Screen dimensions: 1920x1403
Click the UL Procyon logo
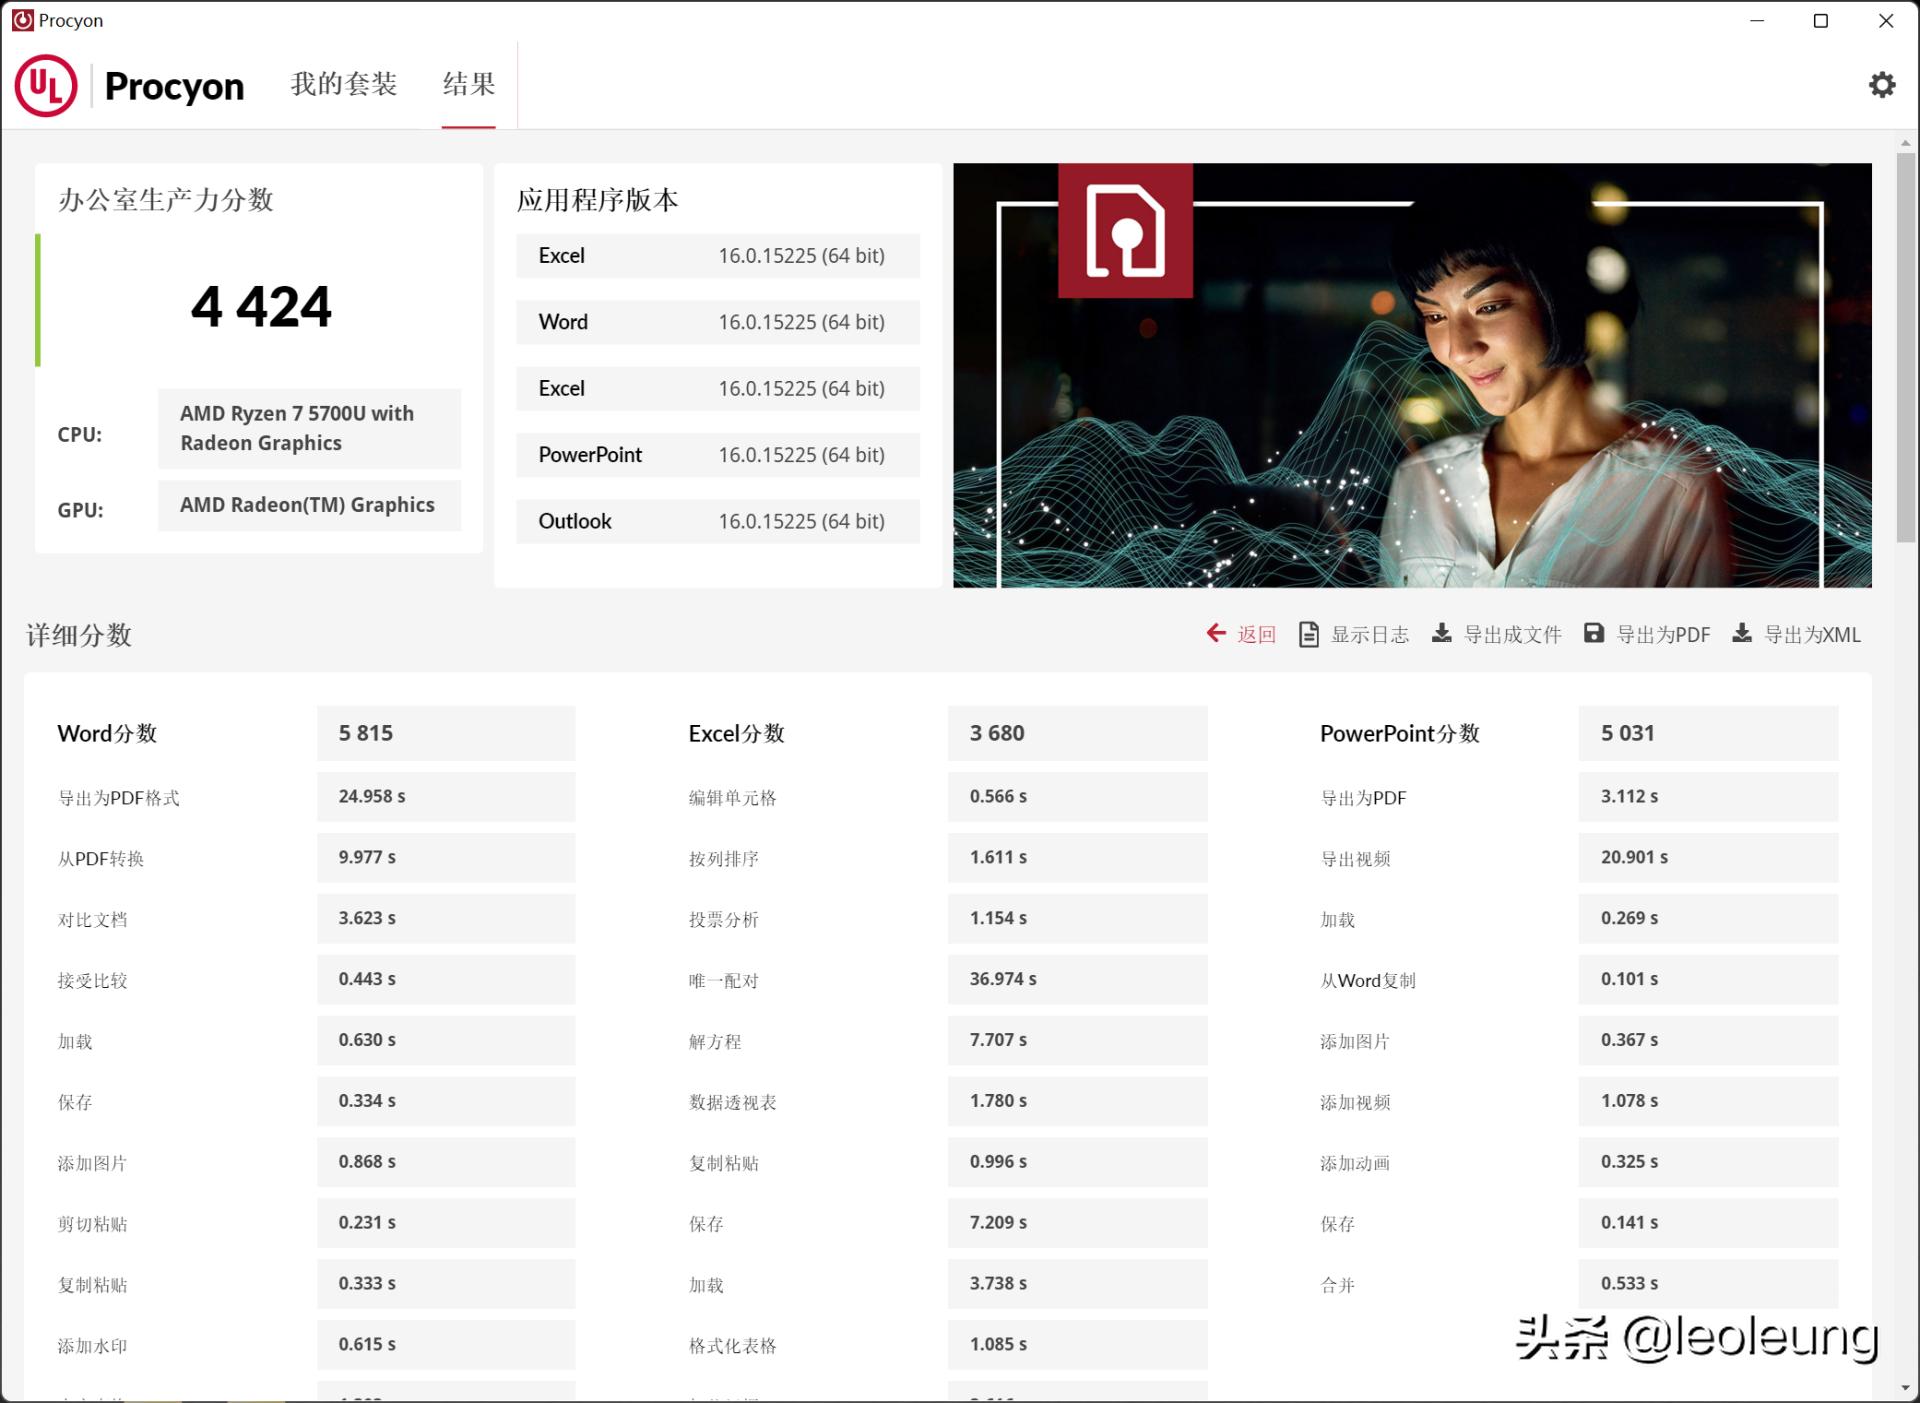[x=47, y=86]
